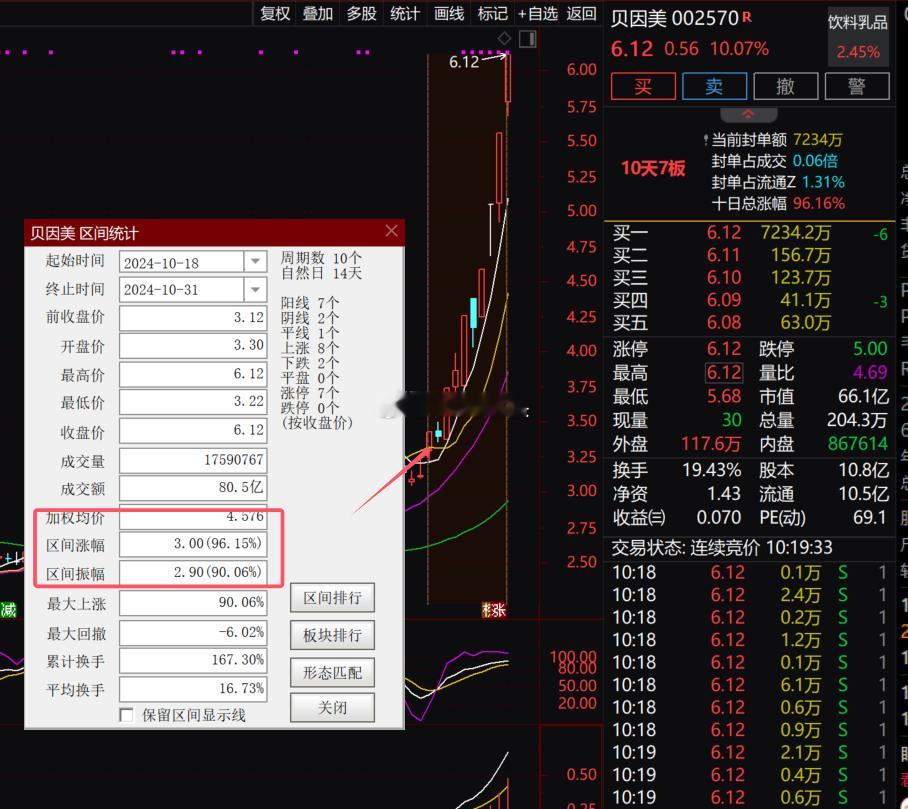Screen dimensions: 908x809
Task: Click the 交易状态 连续竞价 status line
Action: (x=722, y=547)
